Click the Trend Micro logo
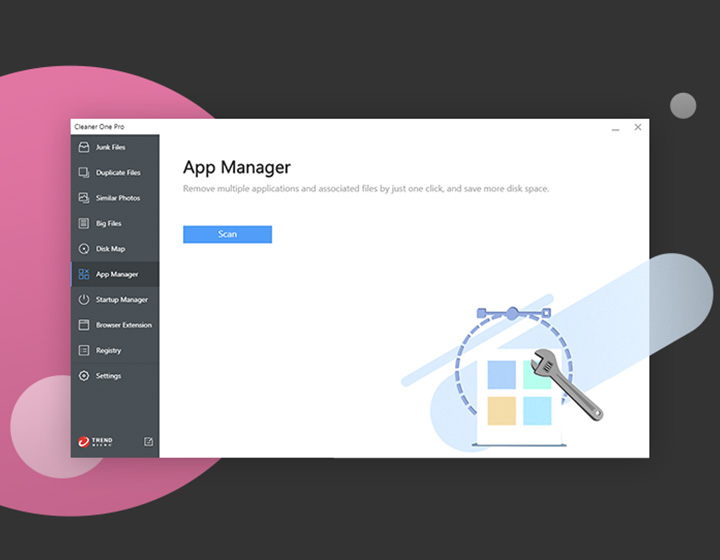 coord(96,441)
